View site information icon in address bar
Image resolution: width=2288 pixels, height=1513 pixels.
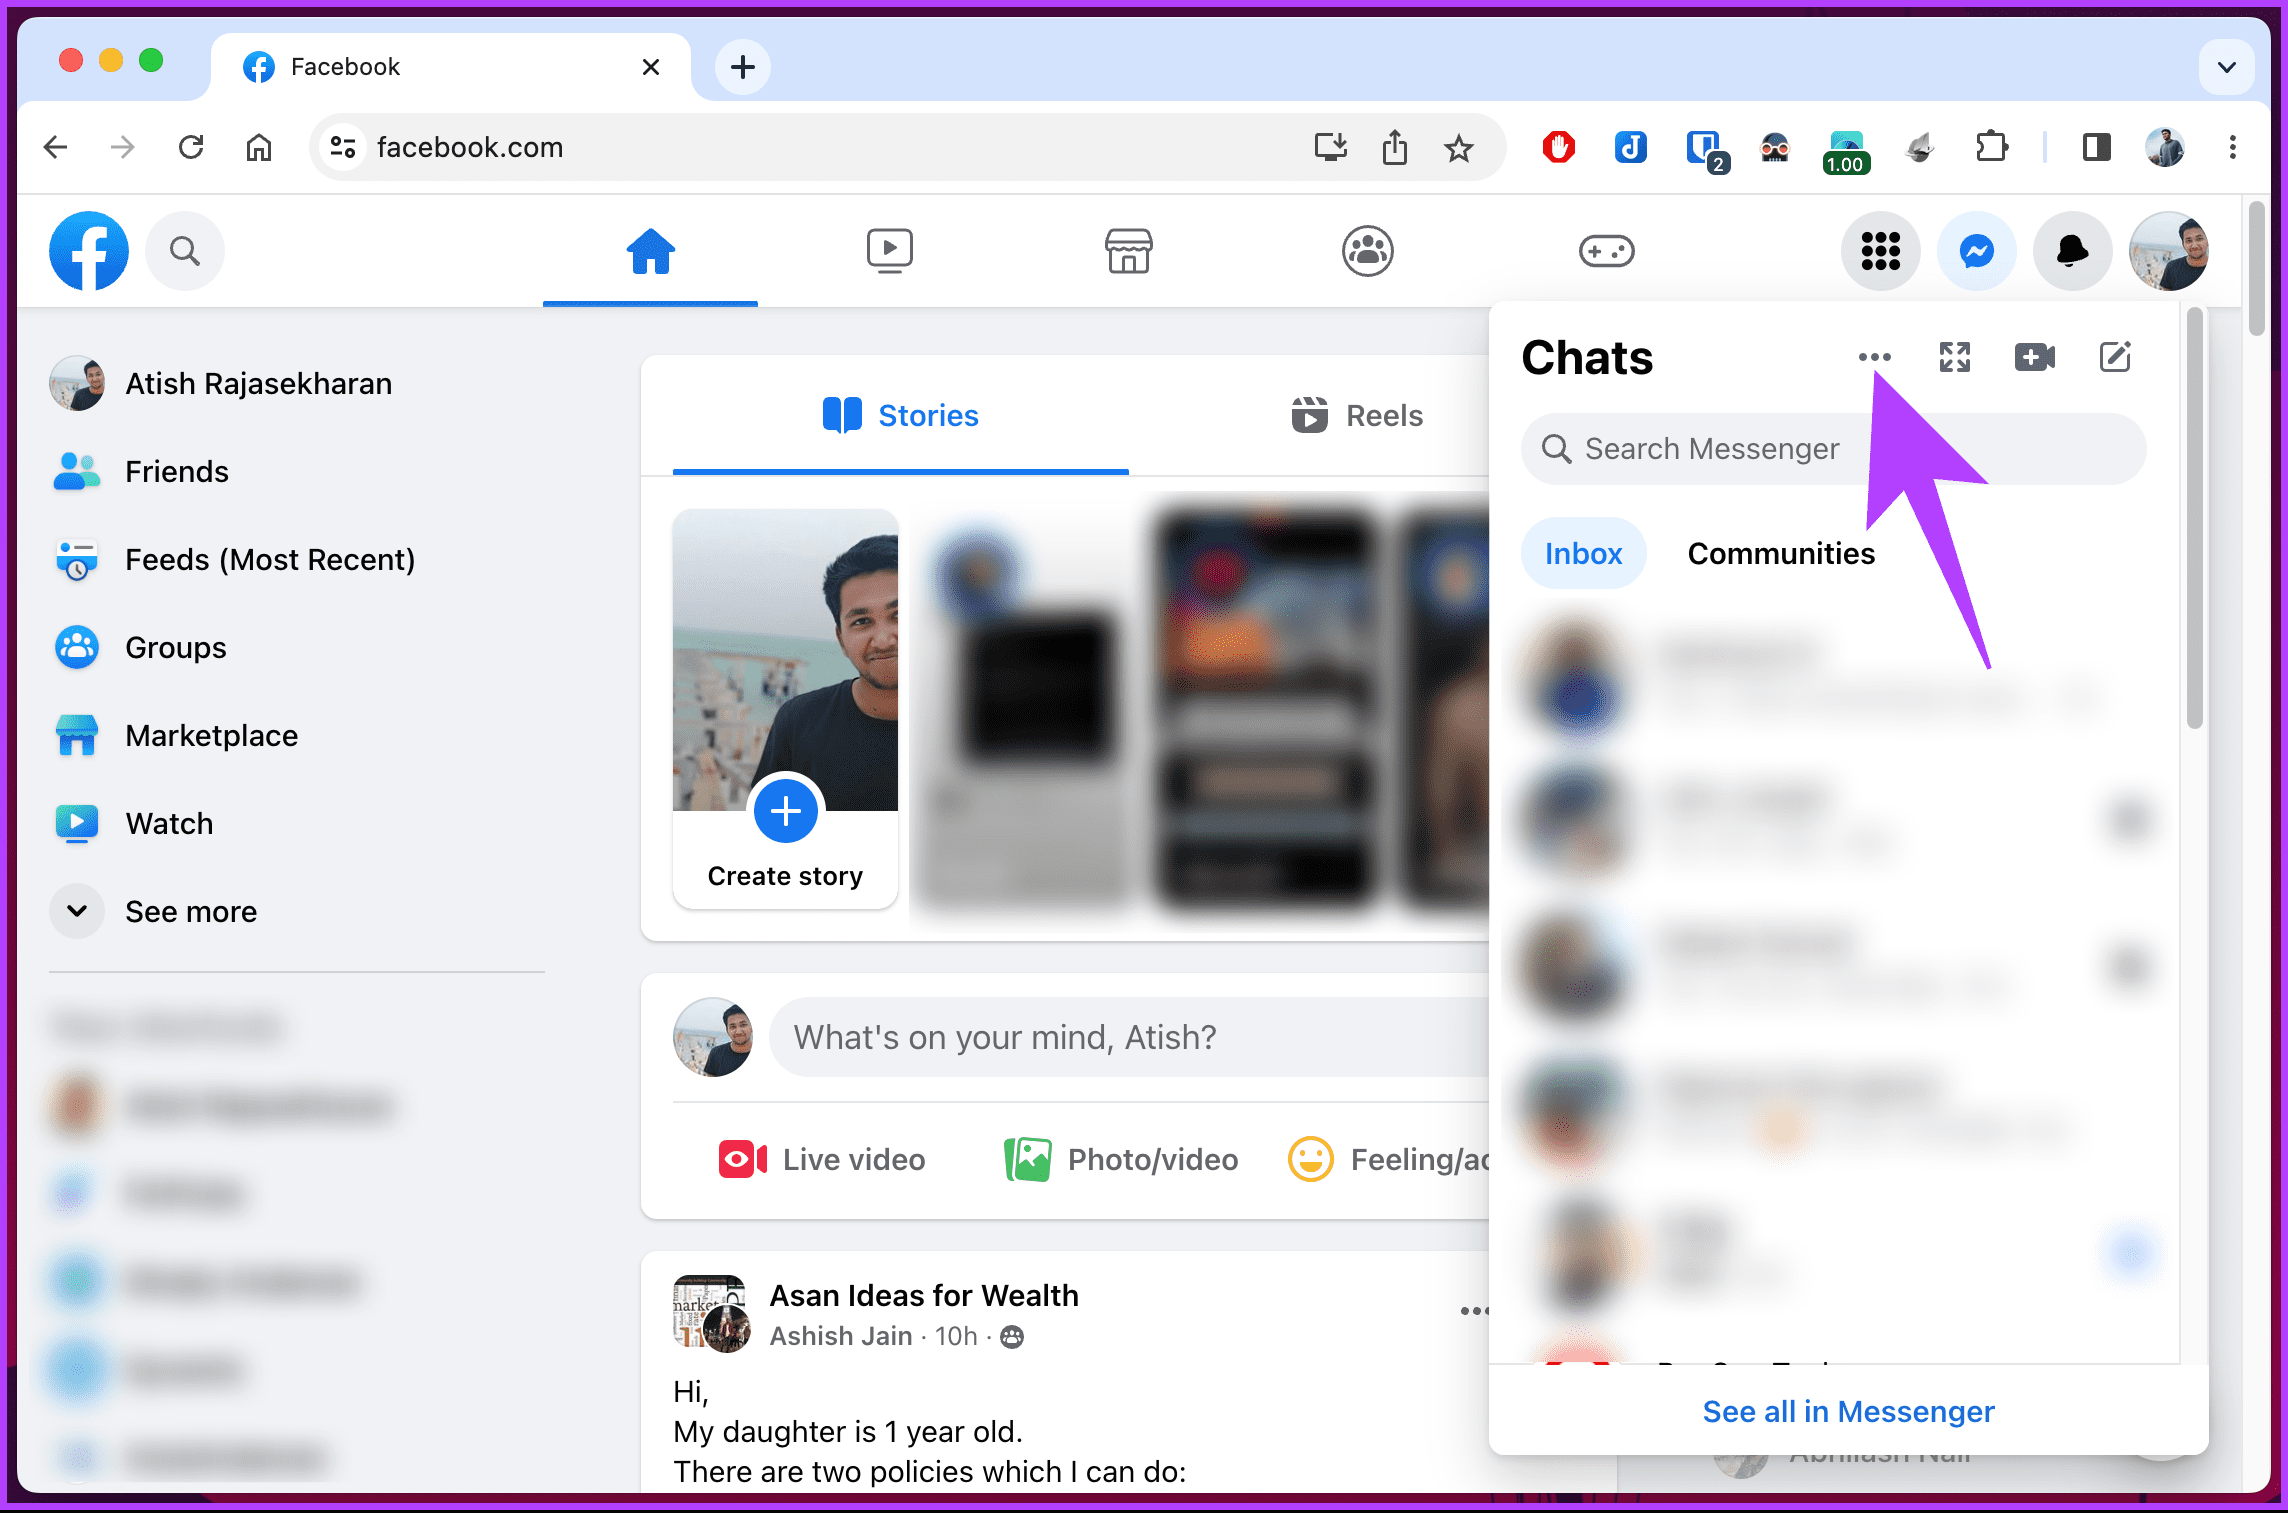(x=343, y=147)
